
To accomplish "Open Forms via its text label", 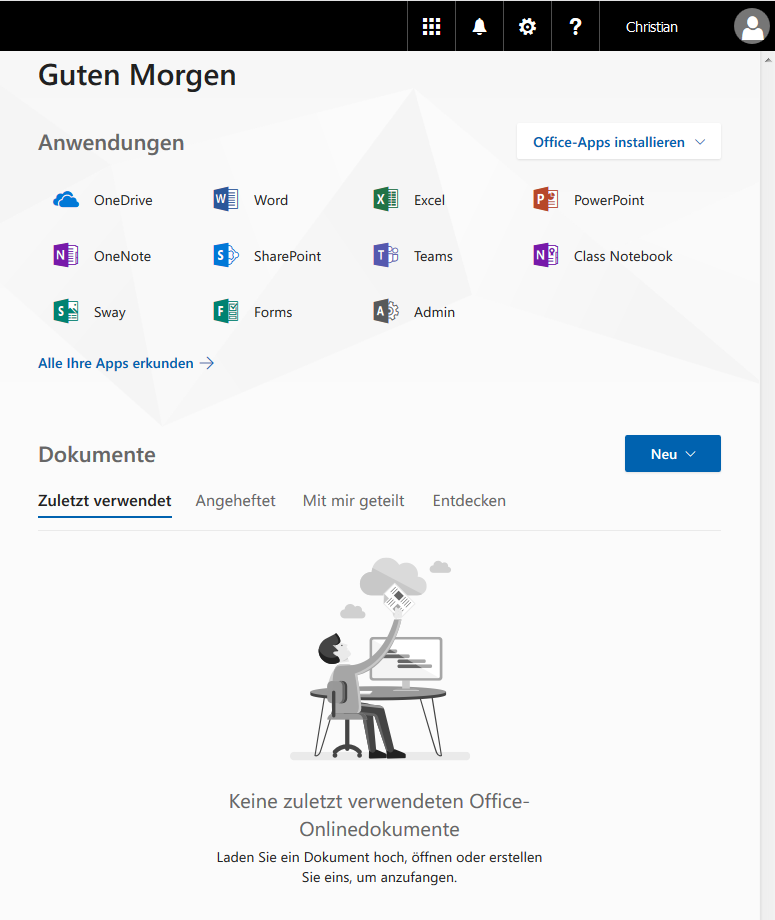I will pos(273,312).
